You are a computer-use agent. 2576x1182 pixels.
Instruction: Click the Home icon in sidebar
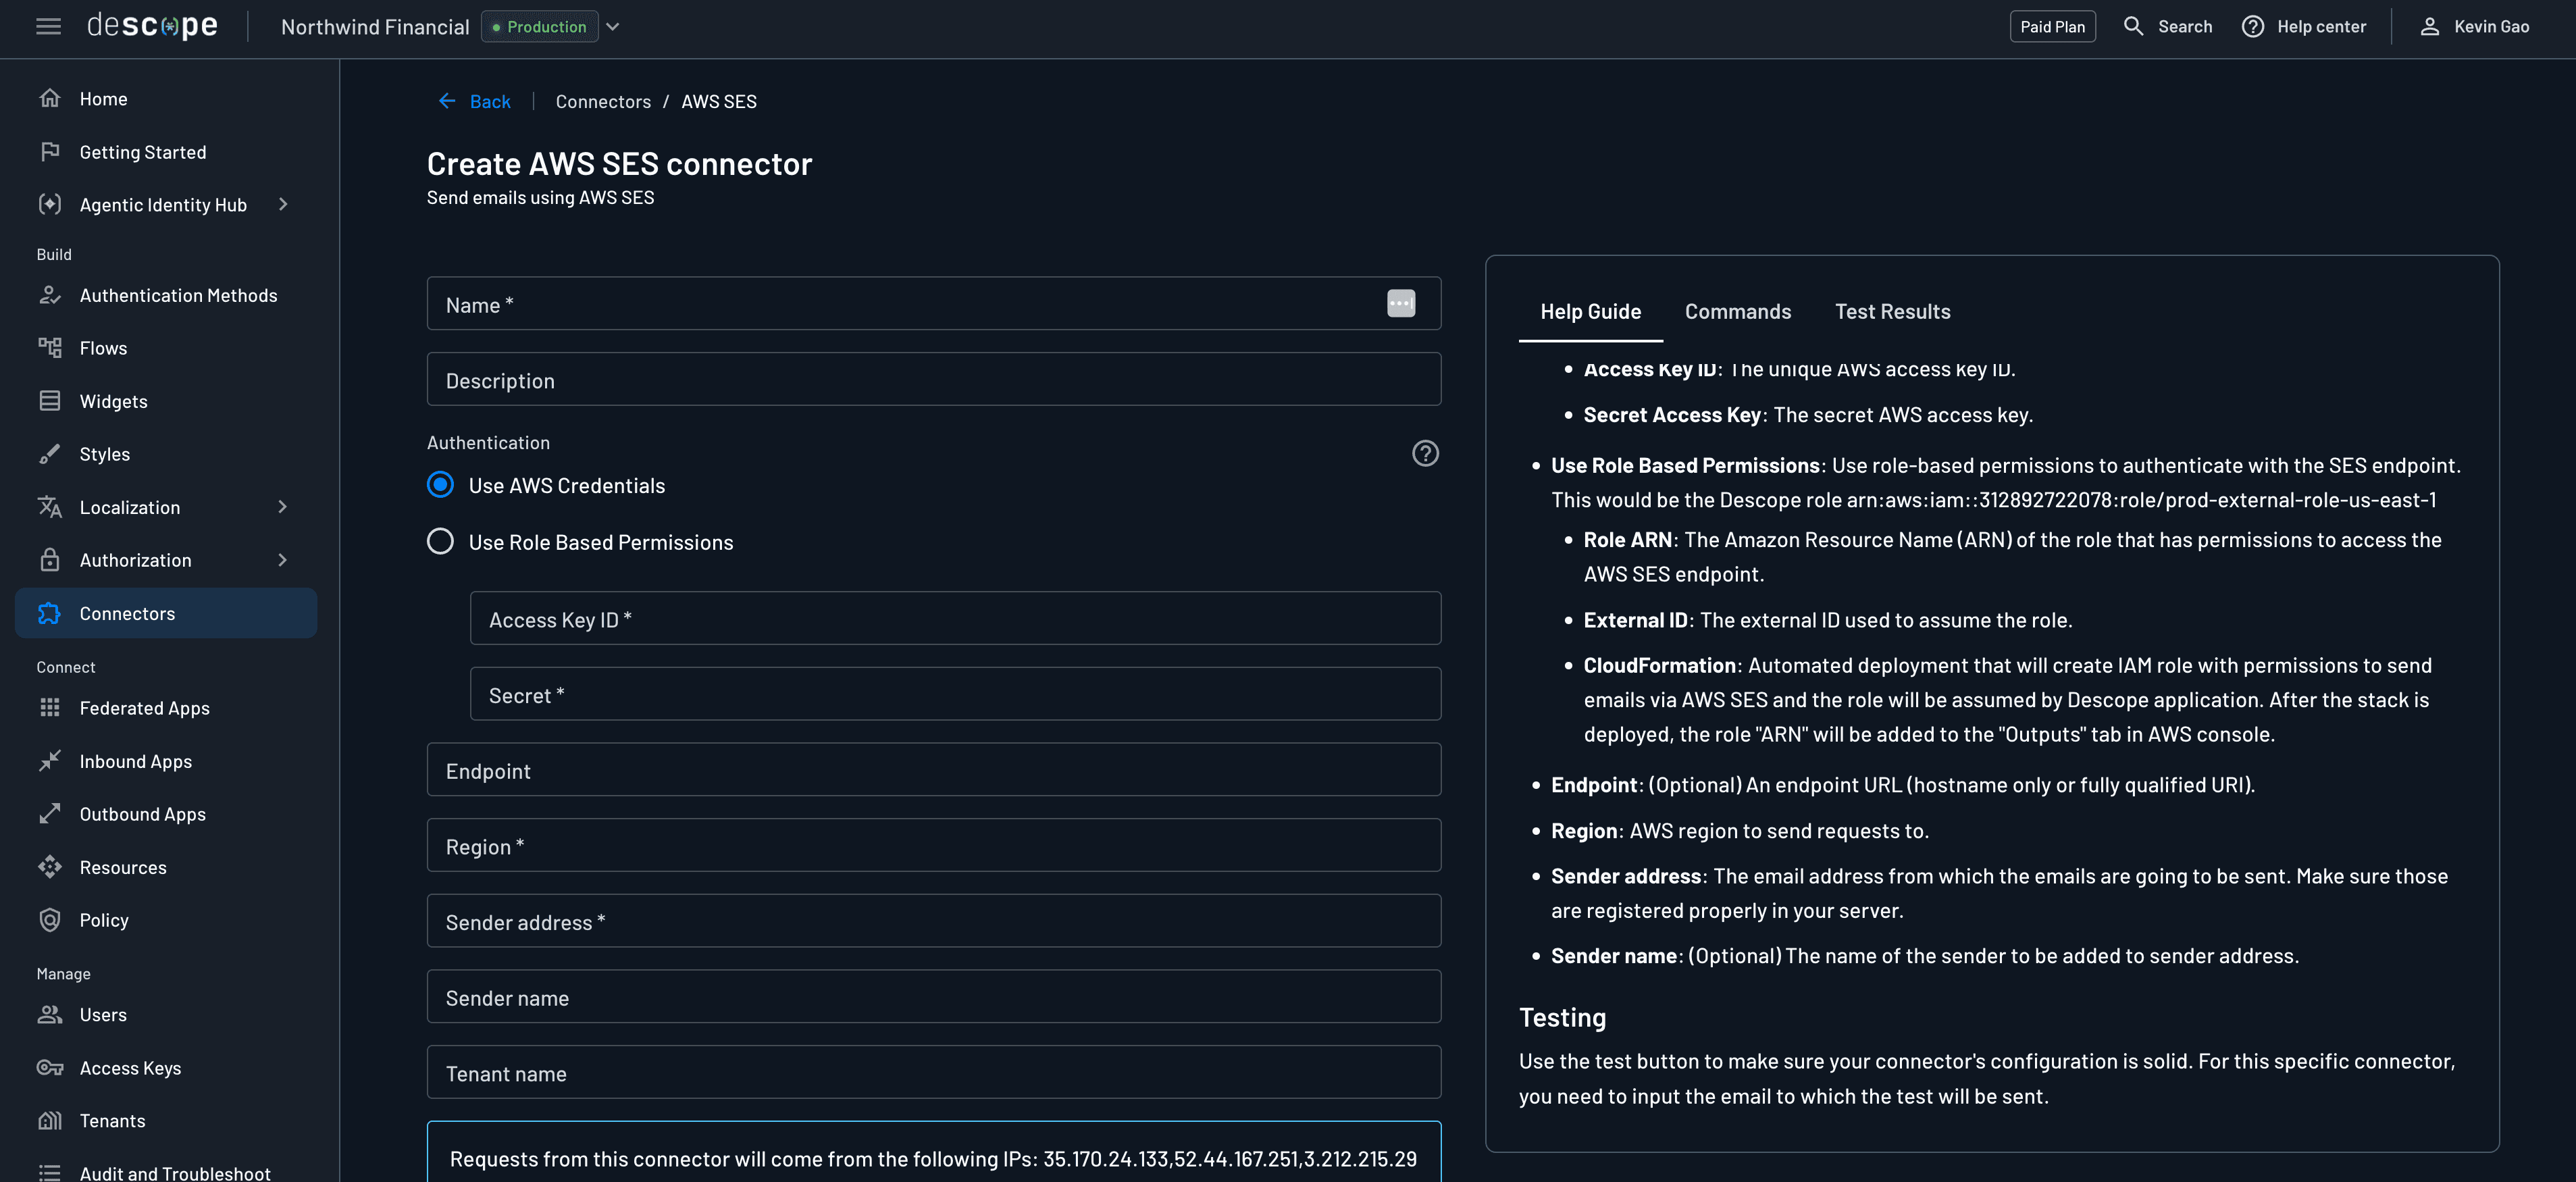pyautogui.click(x=50, y=98)
